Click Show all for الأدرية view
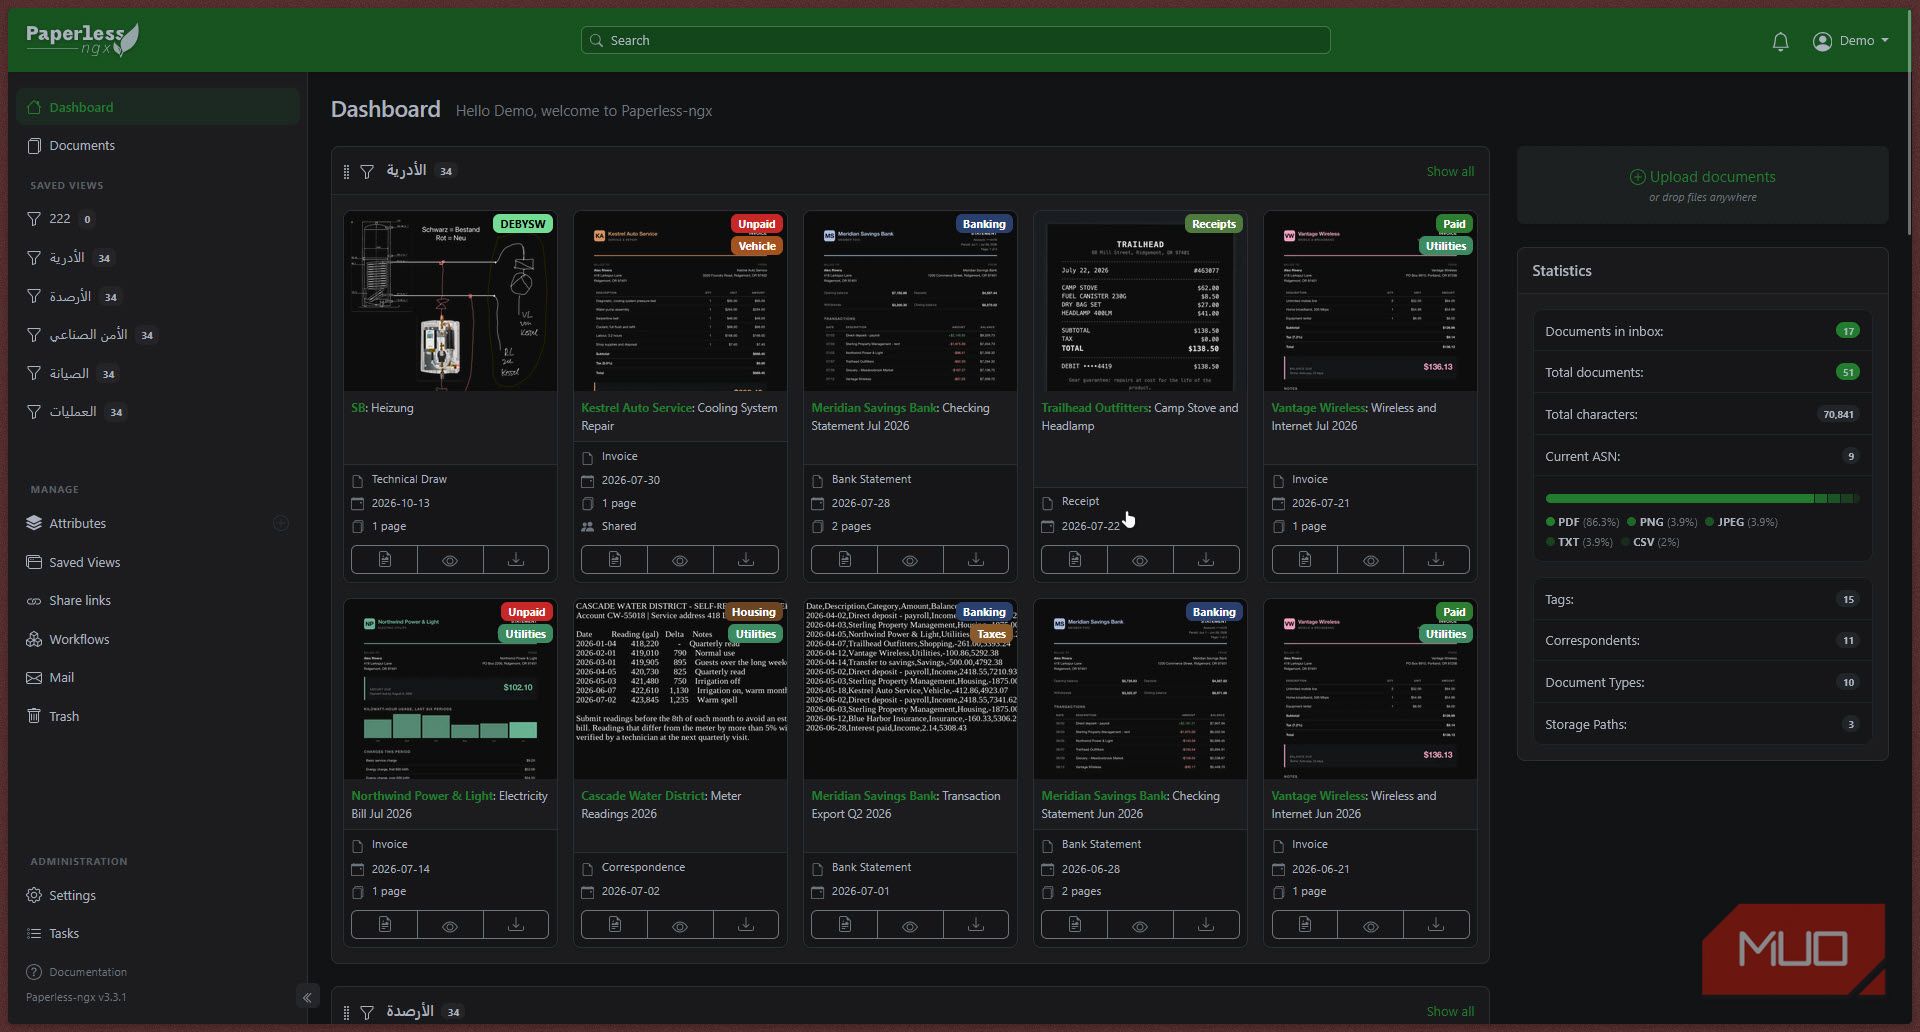1920x1032 pixels. coord(1450,171)
